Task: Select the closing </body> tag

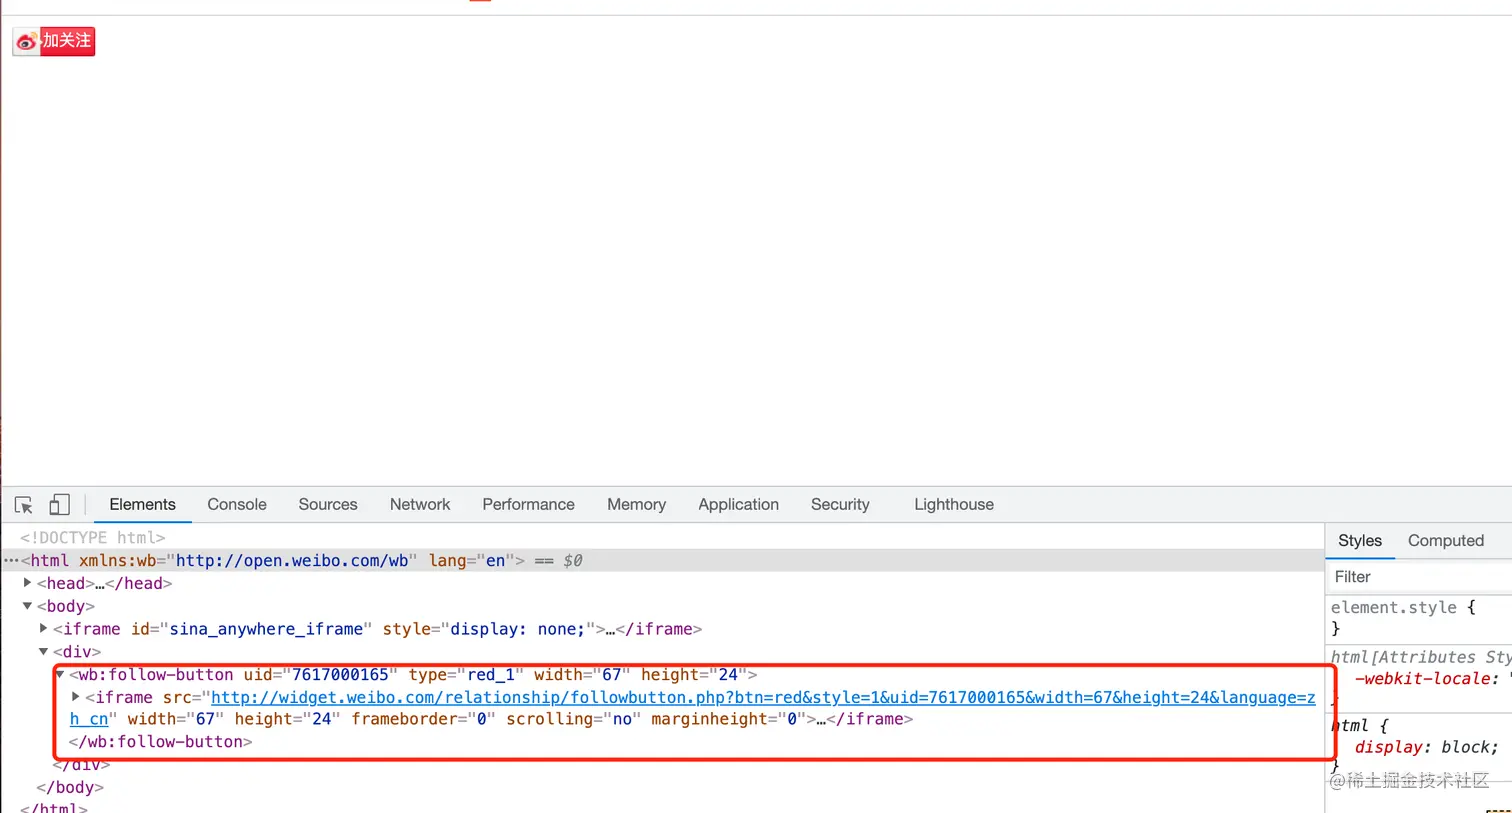Action: [70, 787]
